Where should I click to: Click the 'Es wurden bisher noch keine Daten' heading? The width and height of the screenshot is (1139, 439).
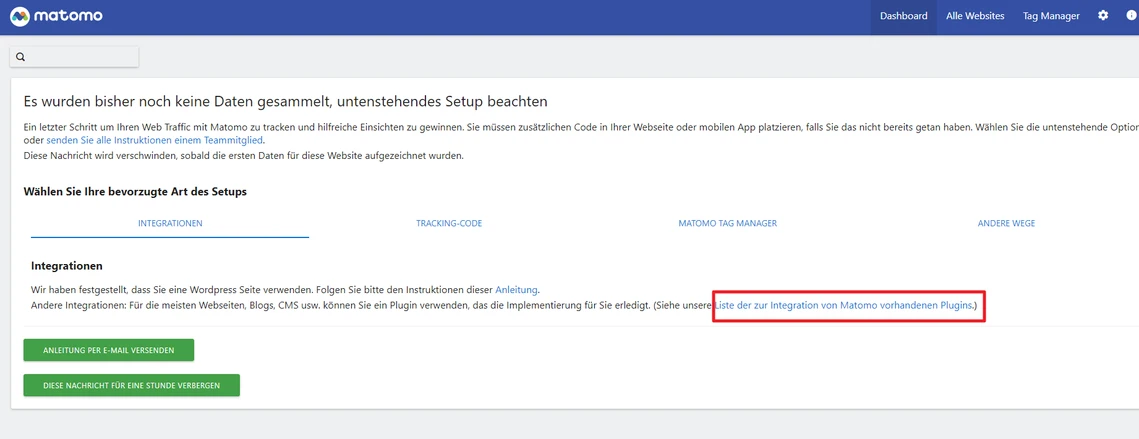point(285,102)
